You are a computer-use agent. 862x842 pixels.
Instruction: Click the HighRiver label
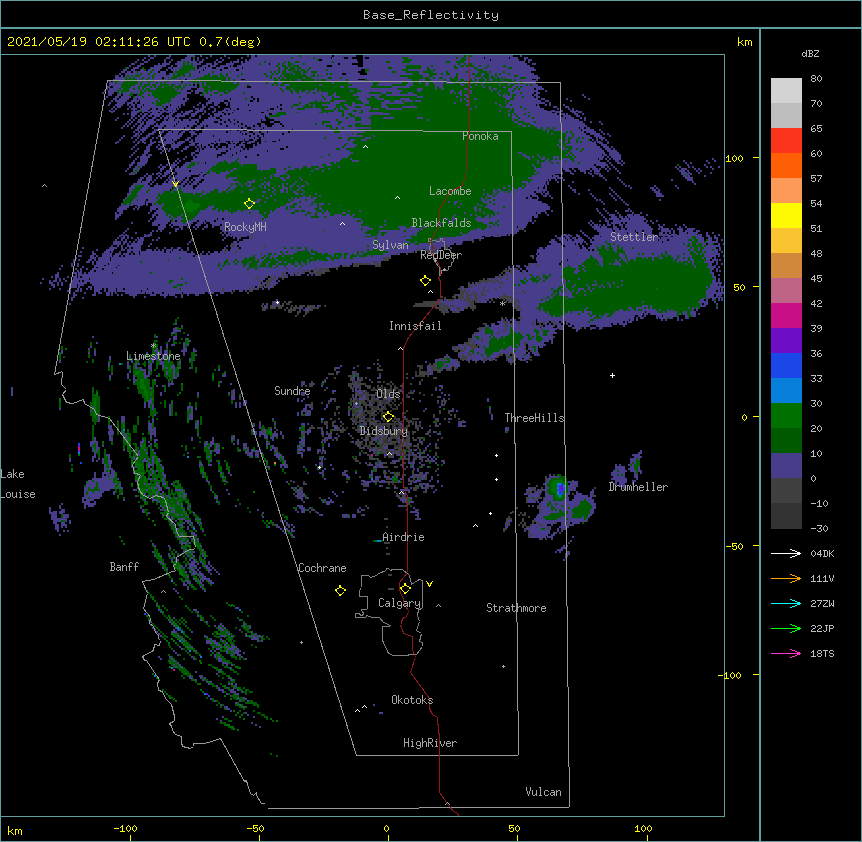pyautogui.click(x=430, y=743)
